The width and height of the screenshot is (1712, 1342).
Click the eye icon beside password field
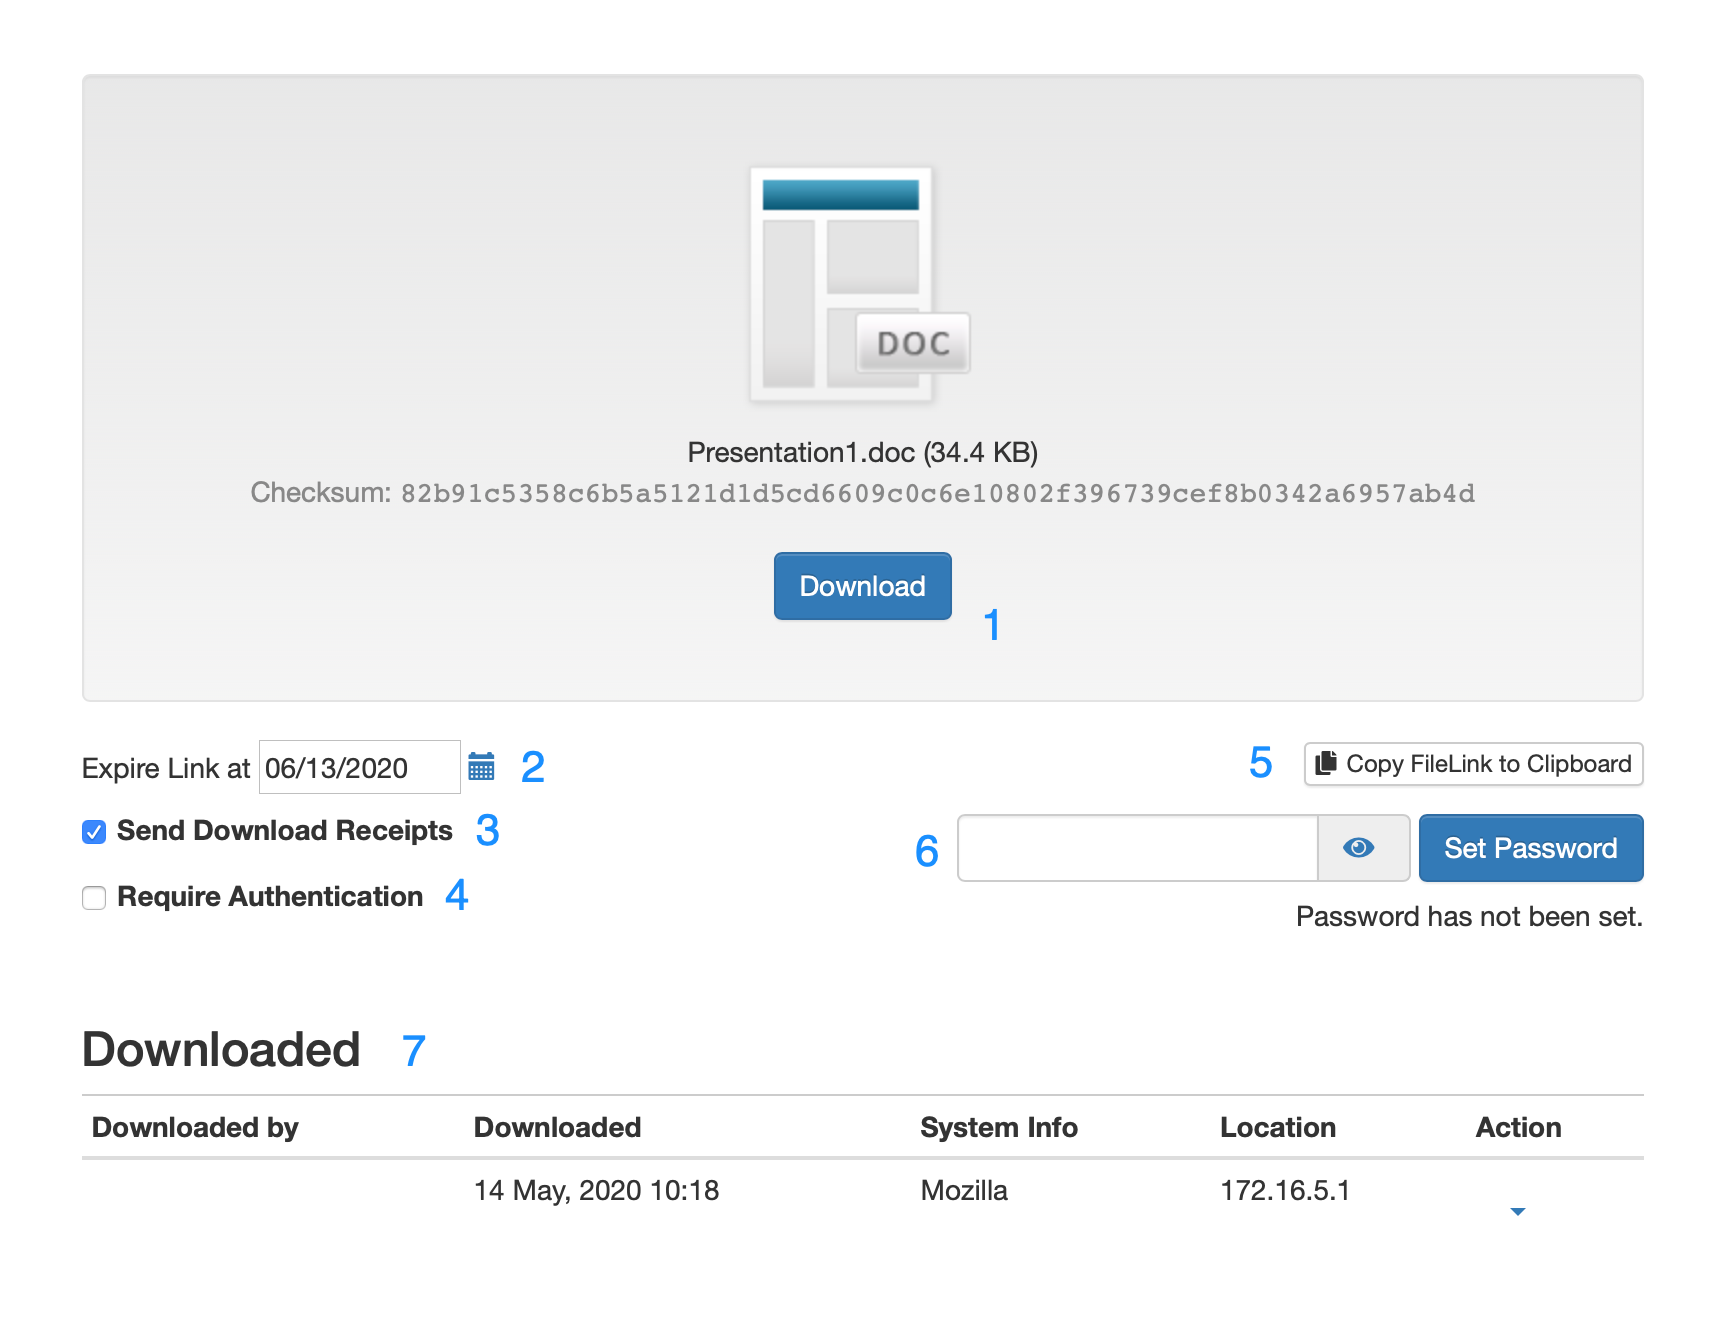click(x=1359, y=847)
